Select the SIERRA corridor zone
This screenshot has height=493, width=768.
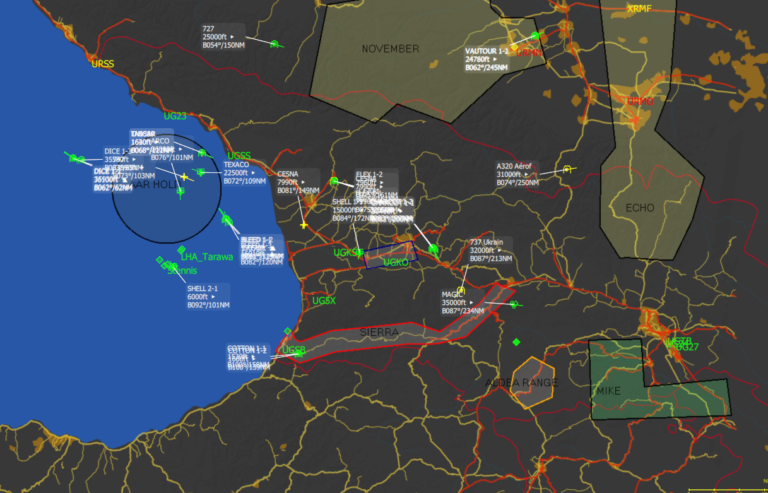(x=400, y=332)
